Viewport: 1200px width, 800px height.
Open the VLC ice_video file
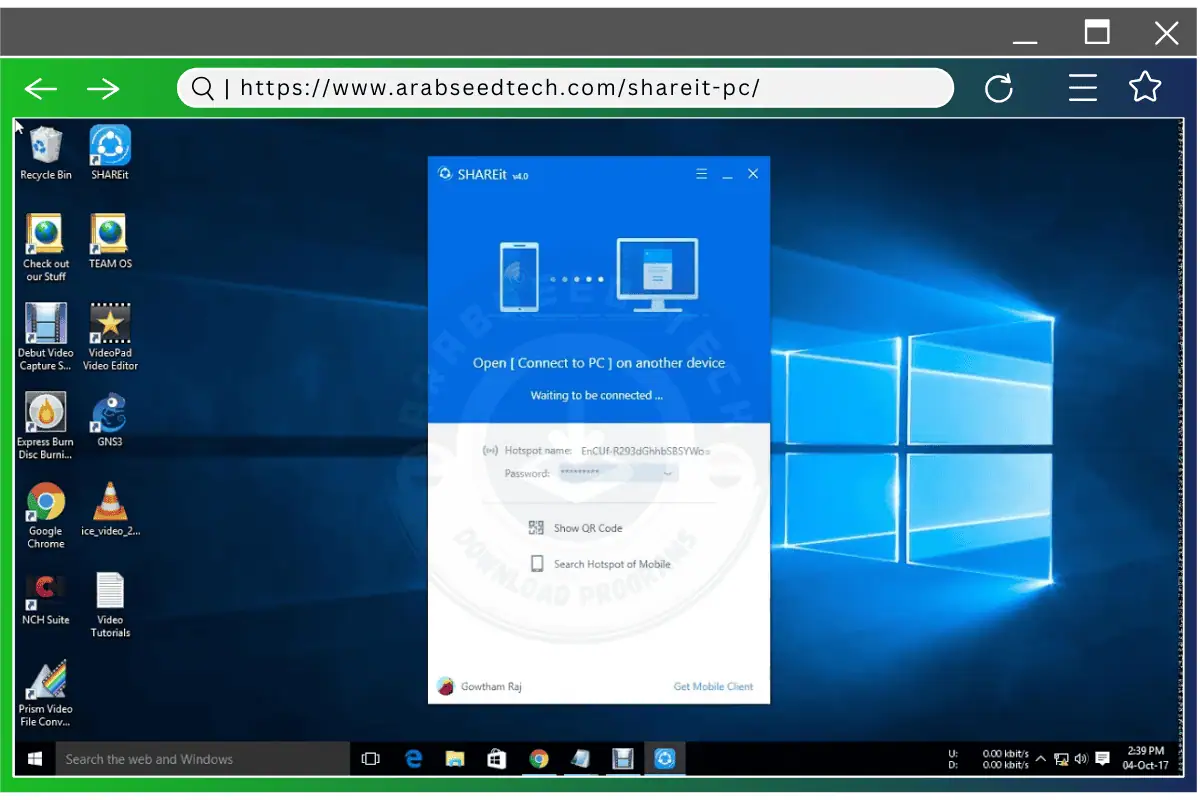[110, 503]
